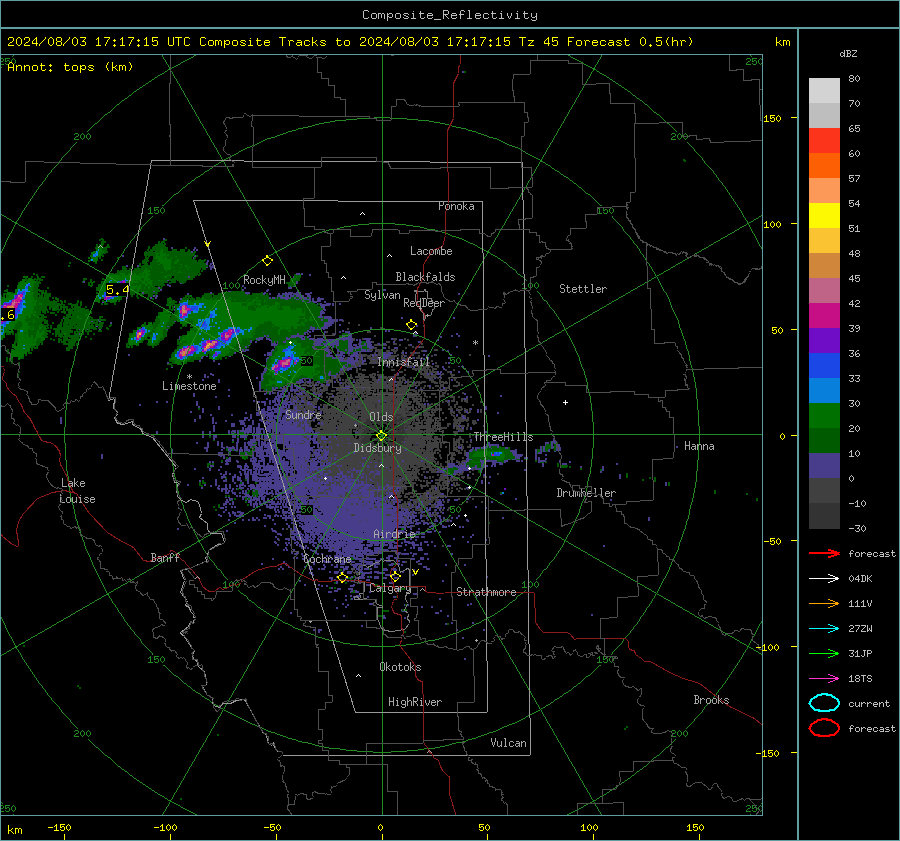
Task: Click the Ponoka town label
Action: point(456,206)
